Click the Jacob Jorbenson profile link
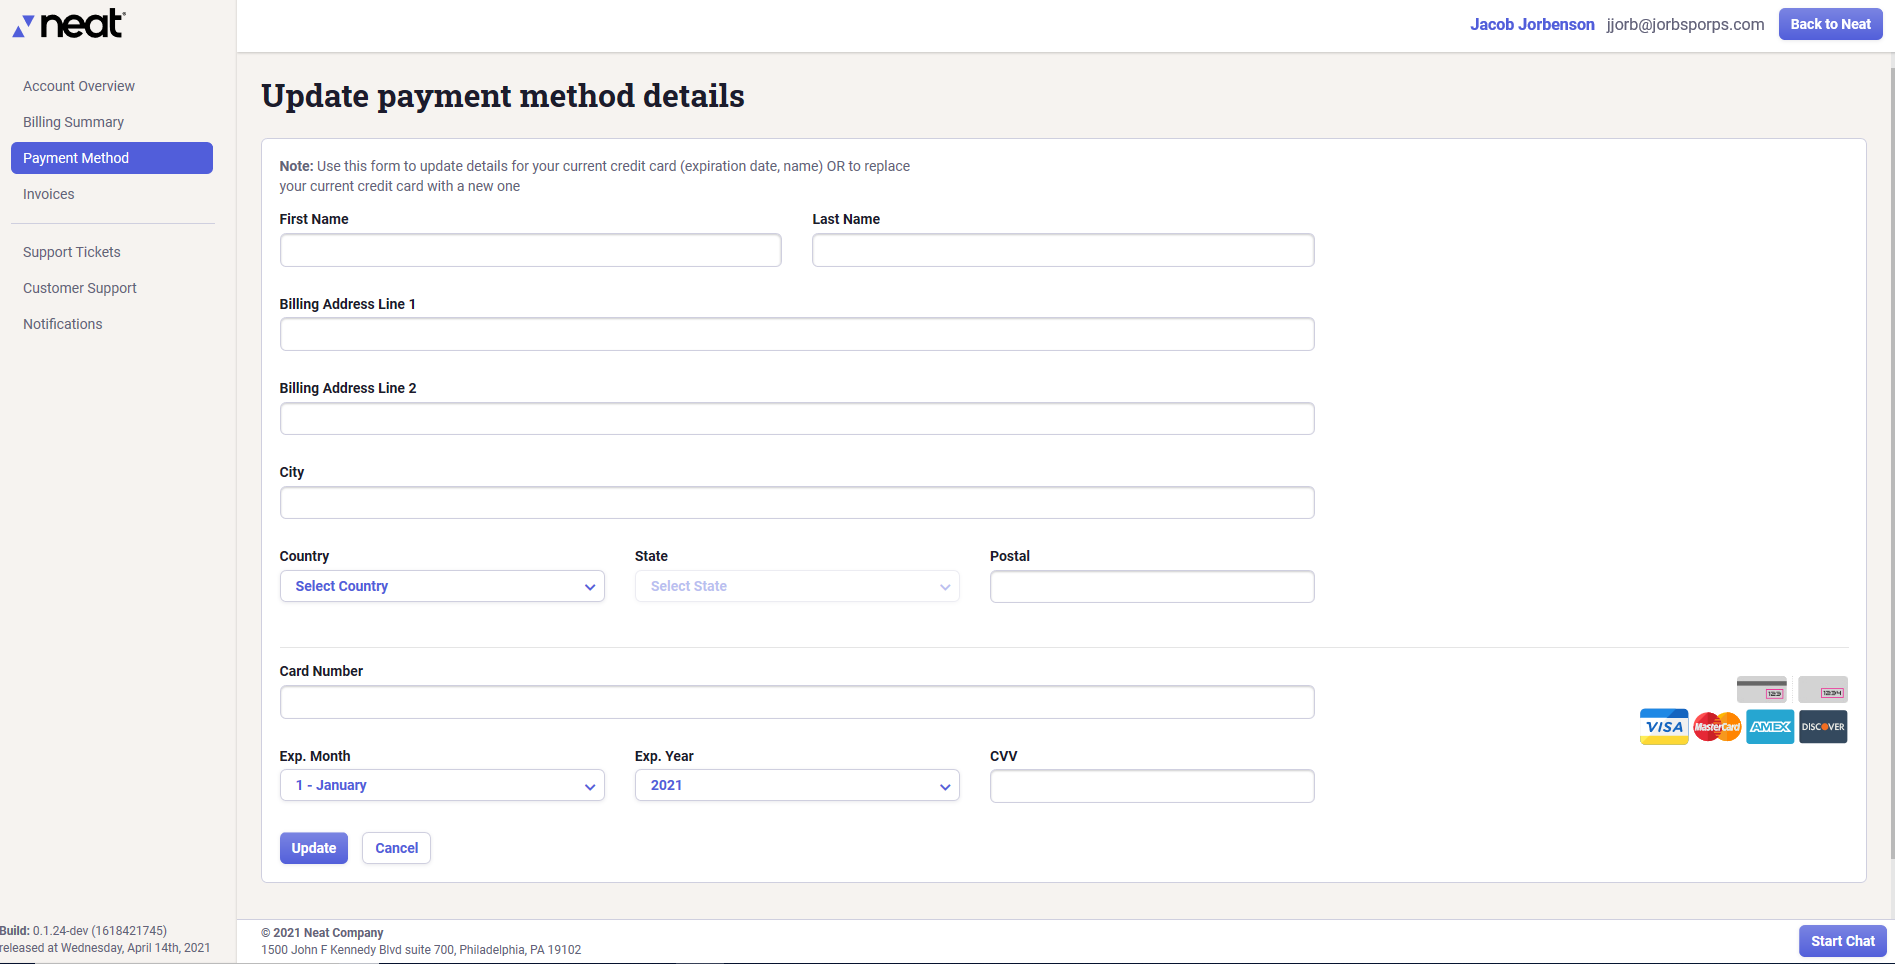Viewport: 1895px width, 964px height. pyautogui.click(x=1532, y=24)
